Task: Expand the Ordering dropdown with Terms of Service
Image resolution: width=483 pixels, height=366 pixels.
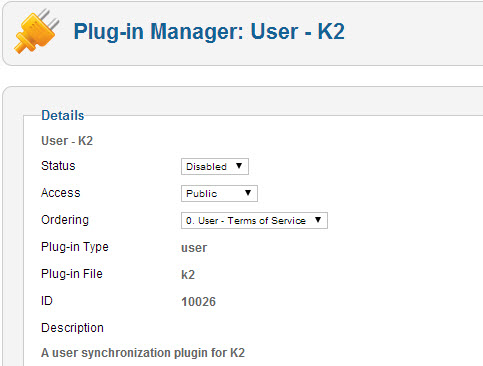Action: pos(254,220)
